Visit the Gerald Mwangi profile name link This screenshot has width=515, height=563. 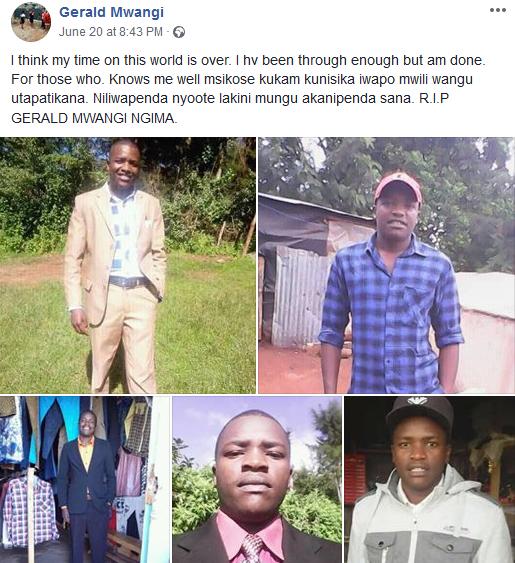point(111,12)
